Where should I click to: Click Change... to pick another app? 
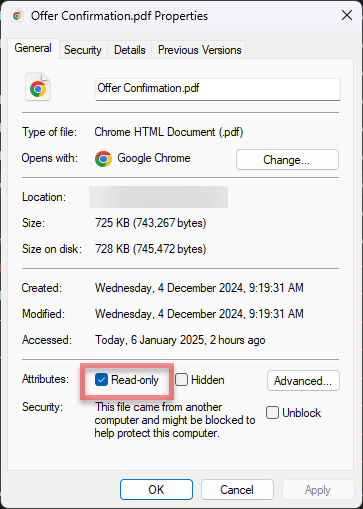tap(287, 160)
